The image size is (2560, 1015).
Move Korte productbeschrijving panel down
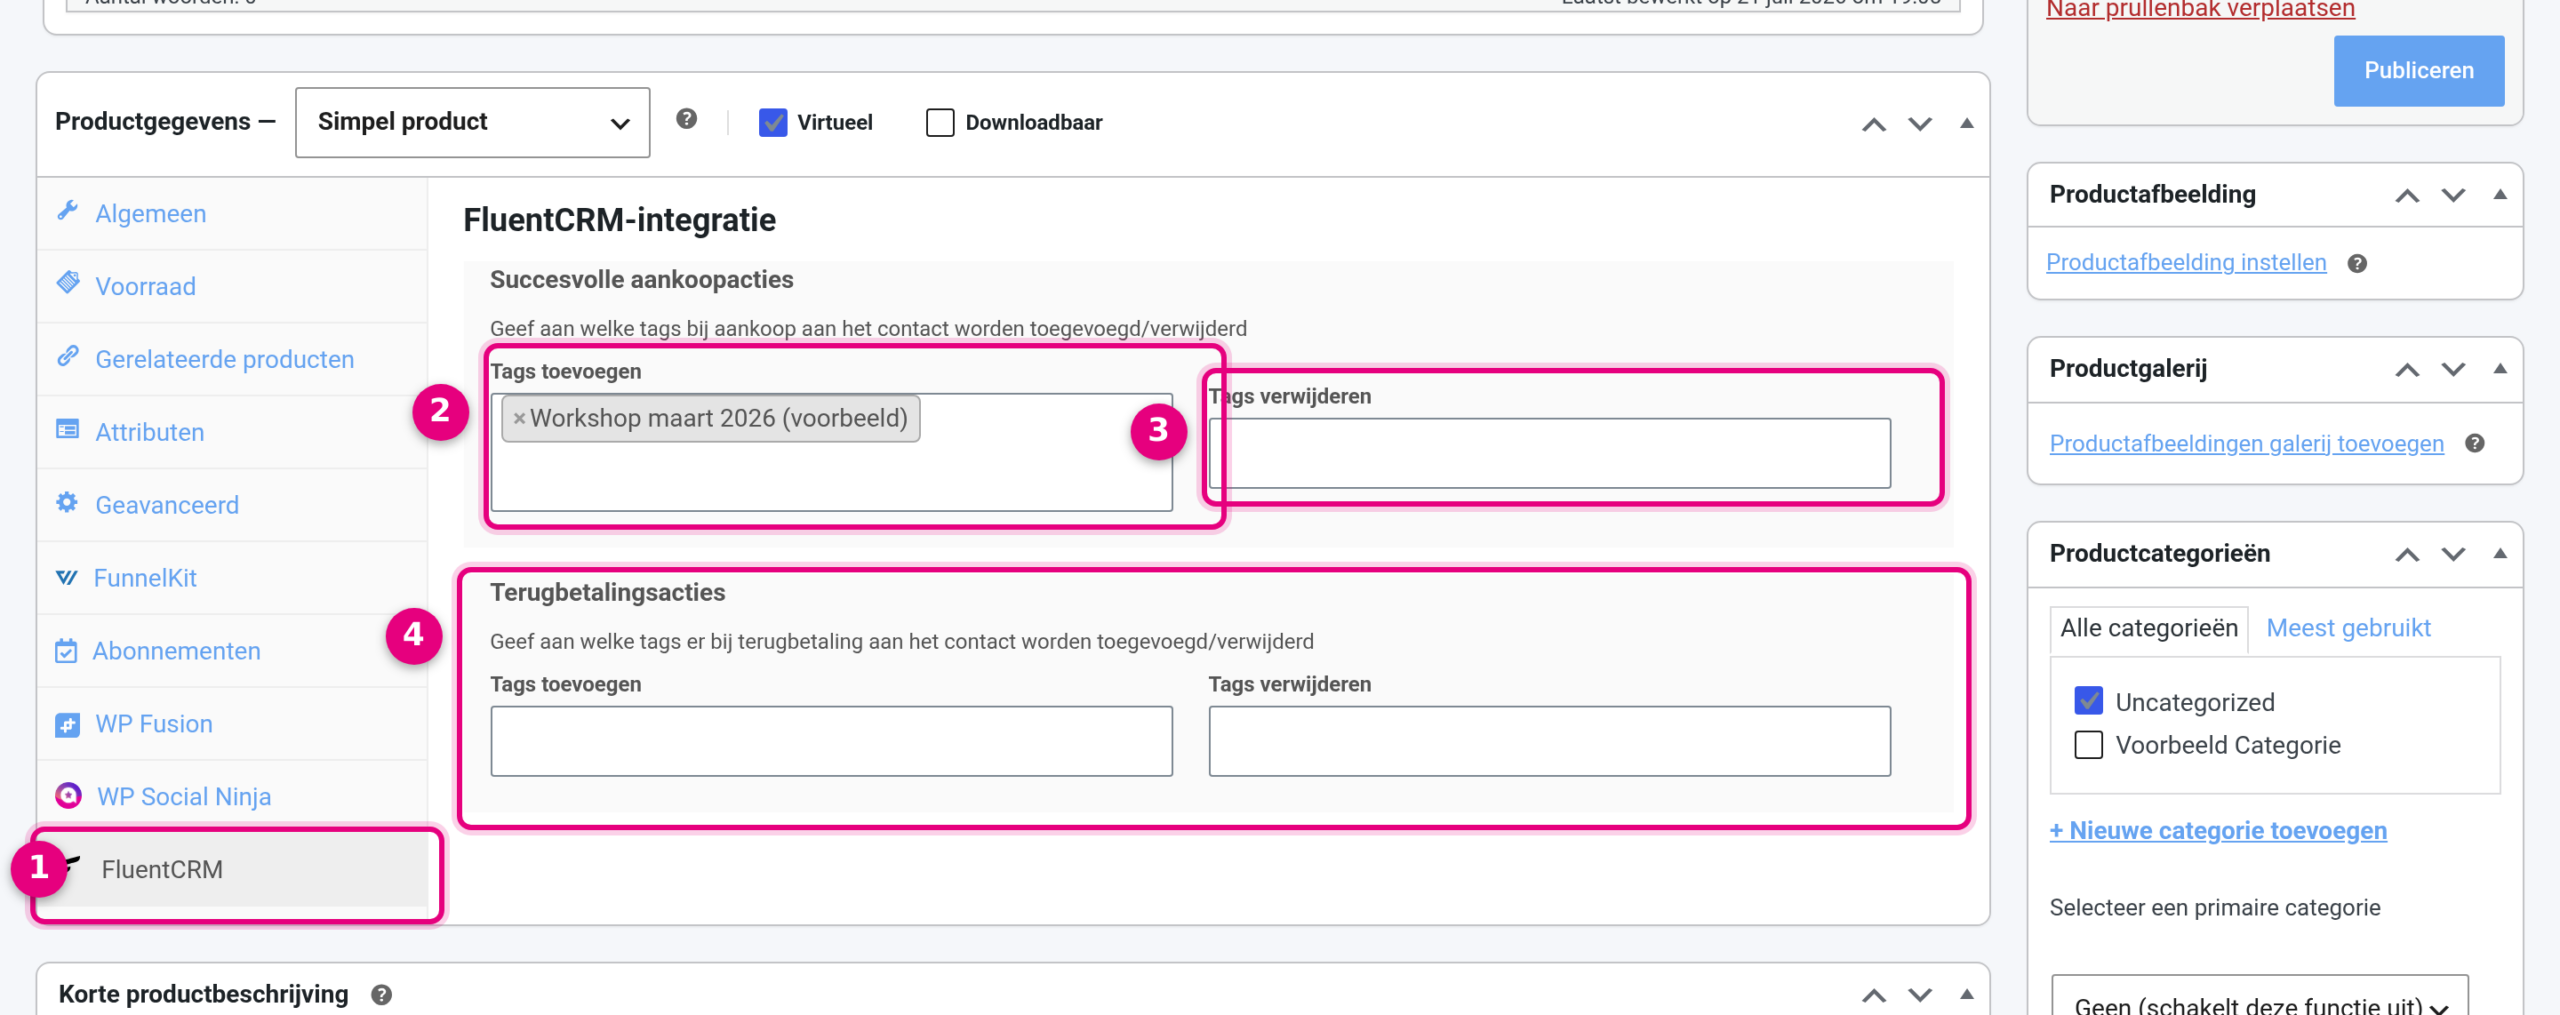click(x=1920, y=995)
